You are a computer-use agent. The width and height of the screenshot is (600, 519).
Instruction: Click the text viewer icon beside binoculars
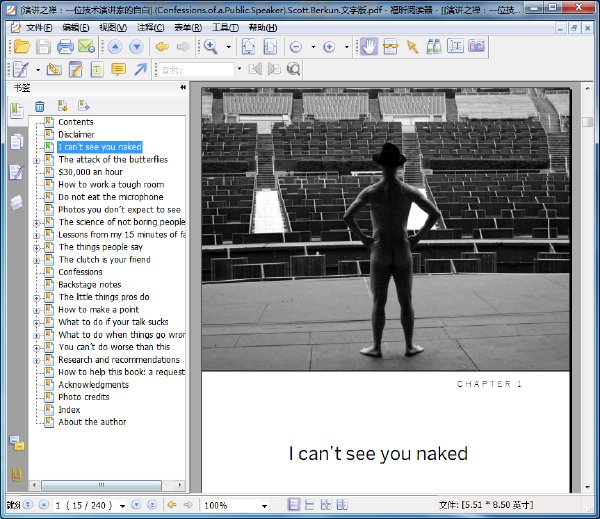click(455, 46)
